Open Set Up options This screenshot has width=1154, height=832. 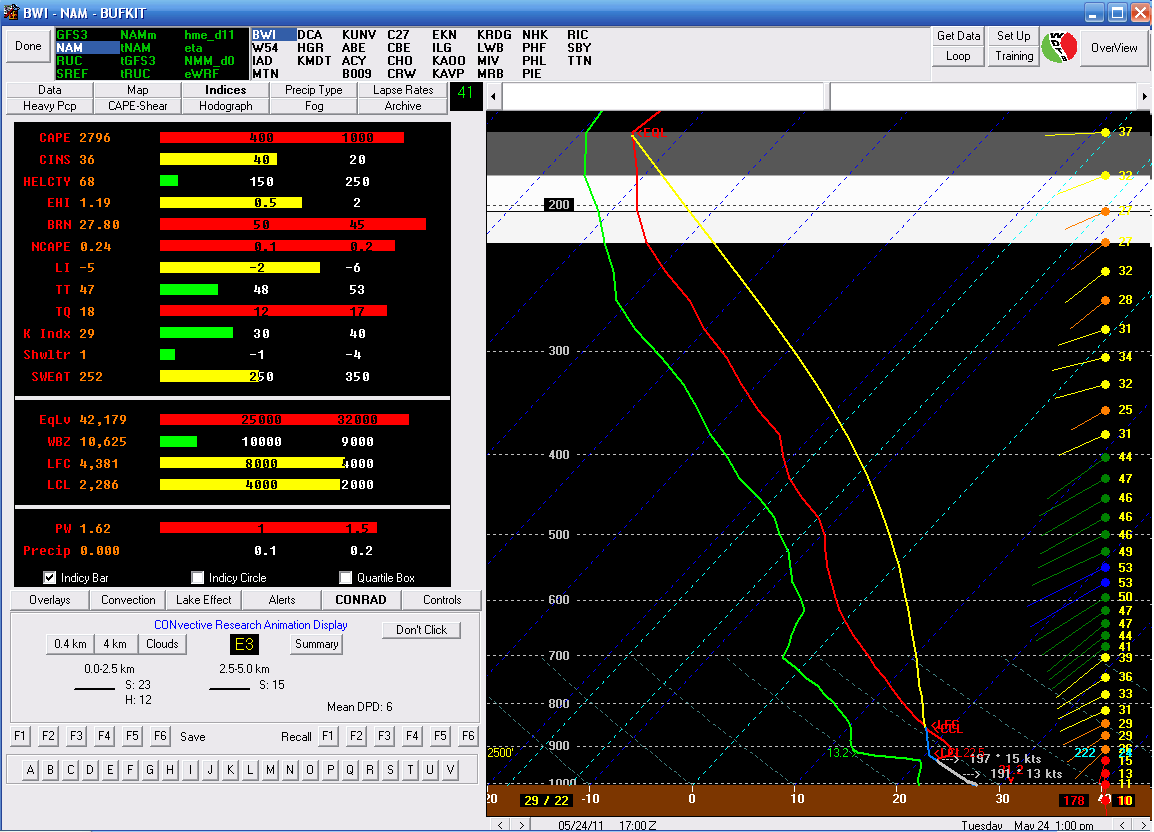[x=1013, y=36]
